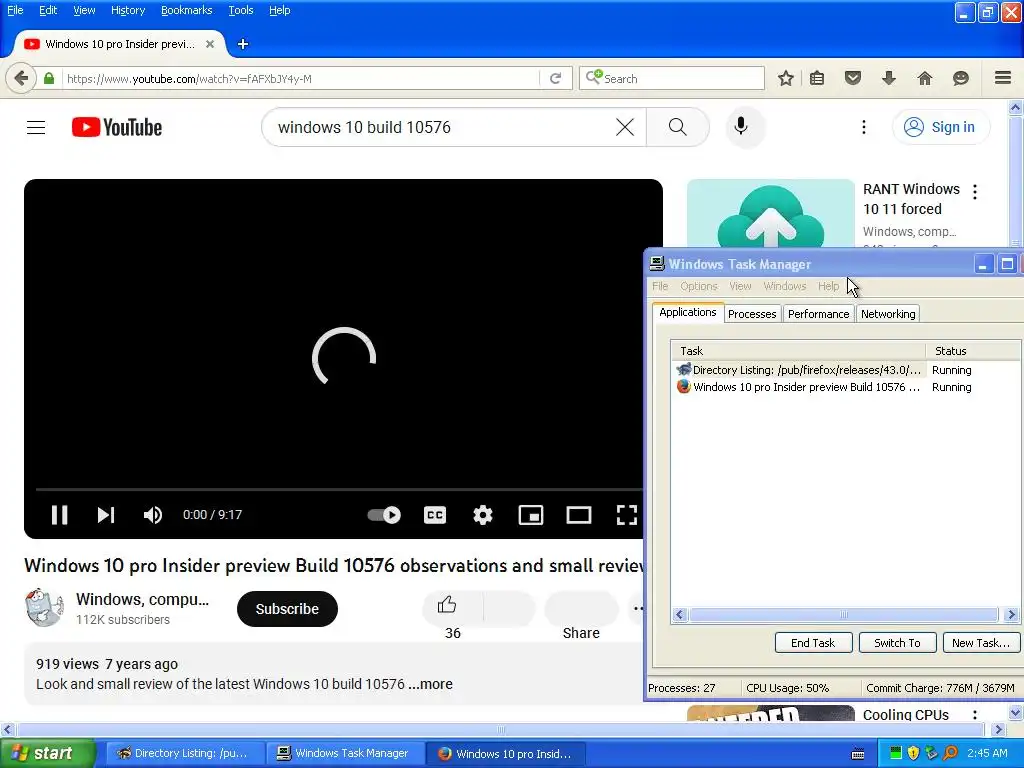Show bookmarks list icon in Firefox toolbar
The height and width of the screenshot is (768, 1024).
click(x=817, y=78)
